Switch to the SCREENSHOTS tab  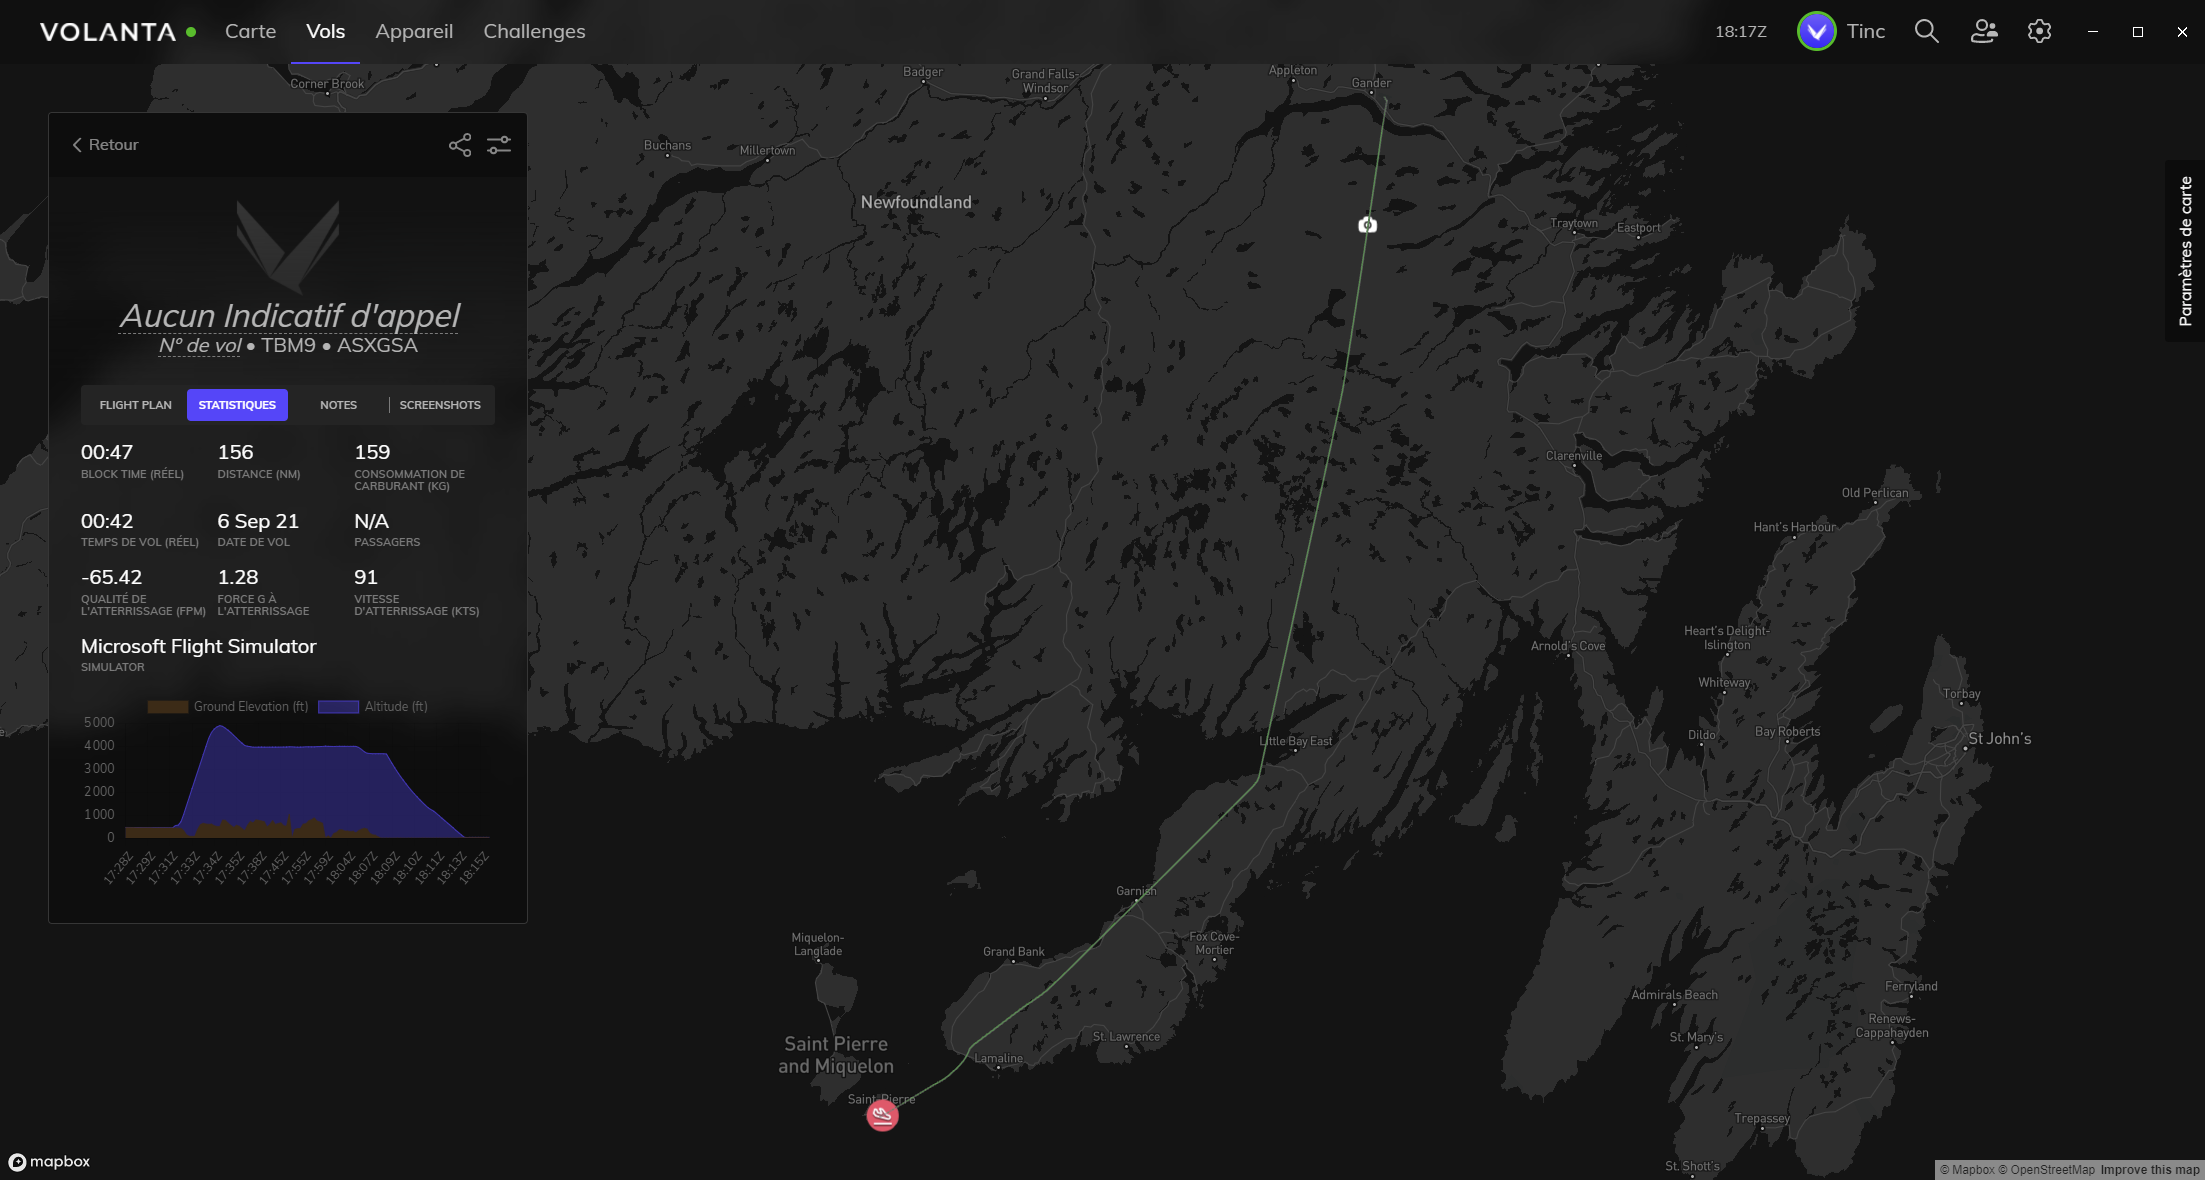click(440, 405)
